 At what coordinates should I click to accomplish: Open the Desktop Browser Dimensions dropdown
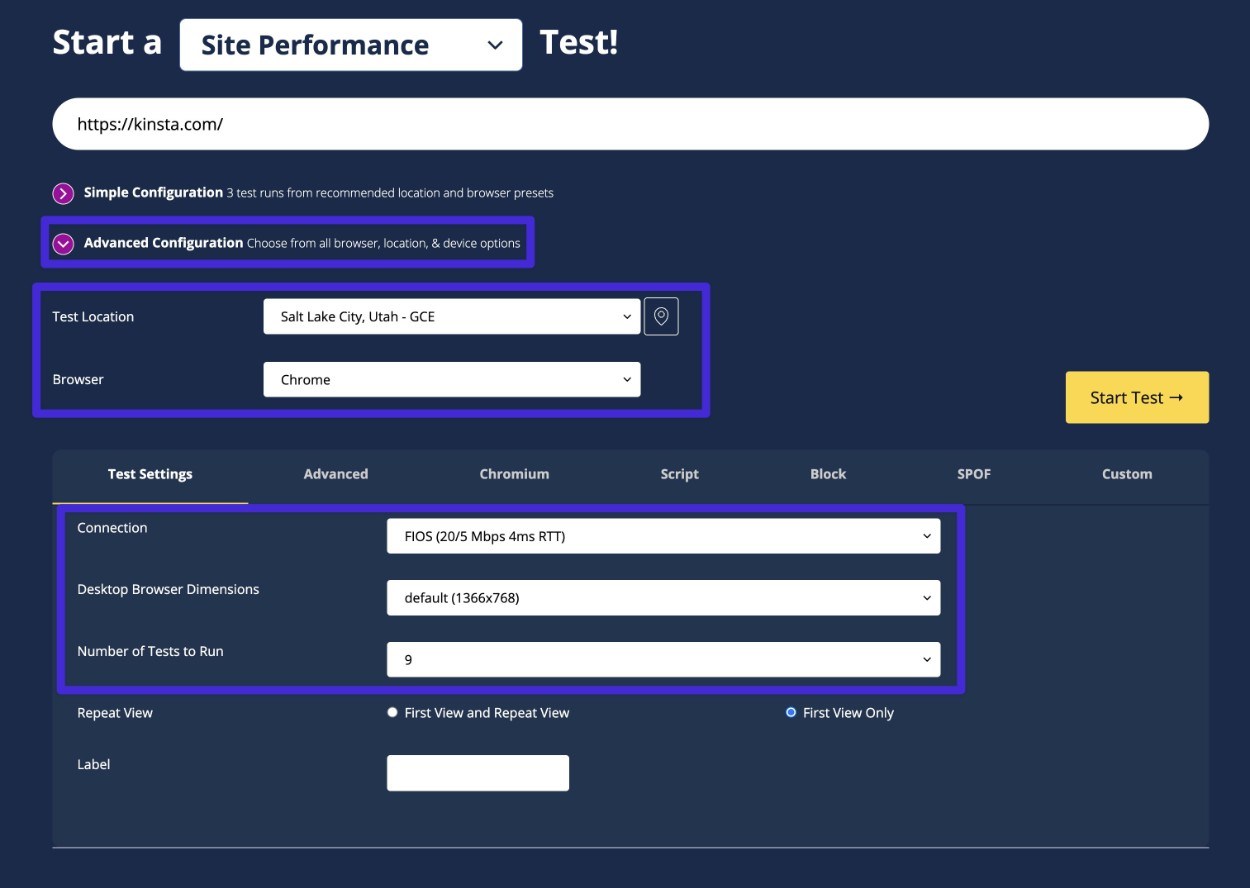pyautogui.click(x=663, y=598)
